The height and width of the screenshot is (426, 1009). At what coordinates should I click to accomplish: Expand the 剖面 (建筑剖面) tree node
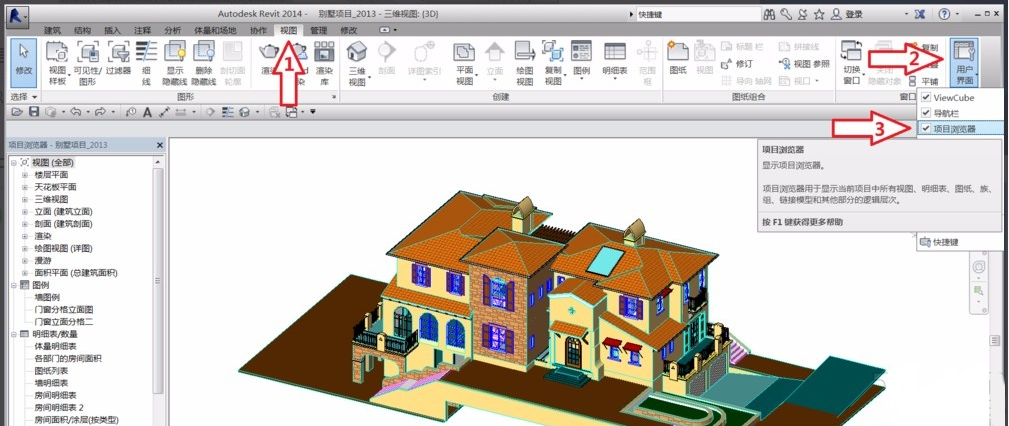(x=25, y=224)
